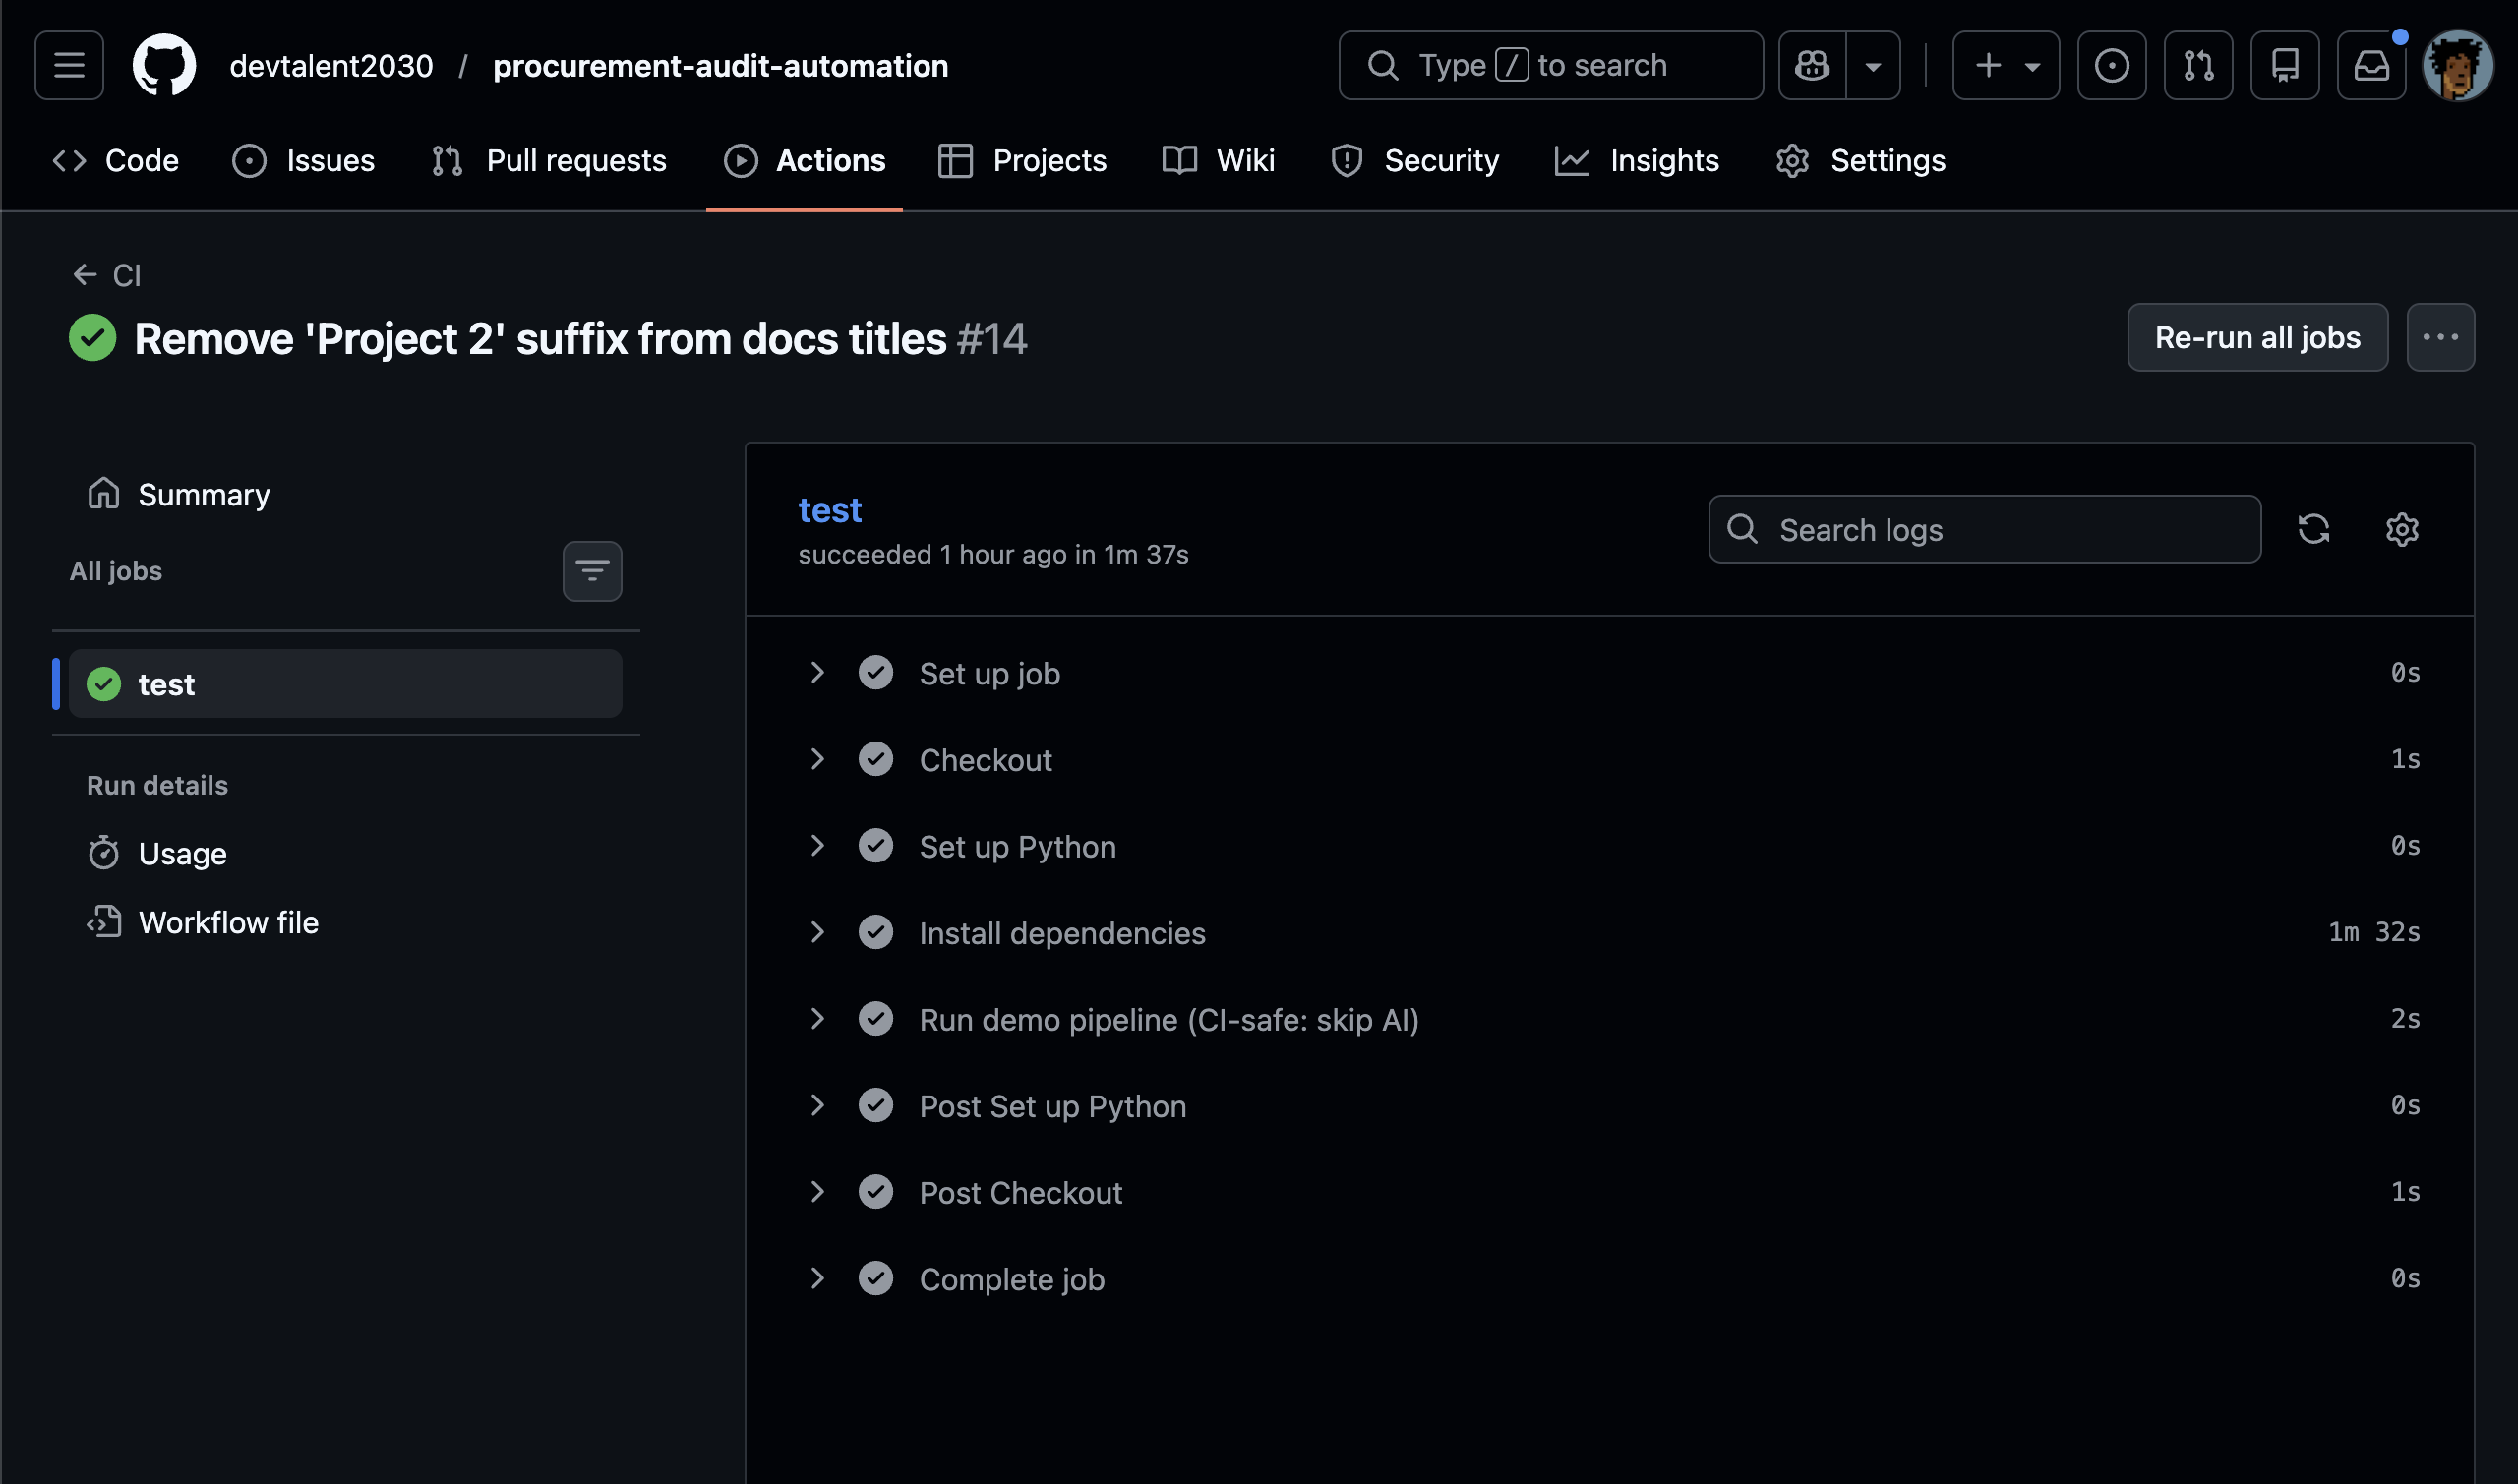Image resolution: width=2518 pixels, height=1484 pixels.
Task: Open the hamburger navigation menu
Action: (69, 66)
